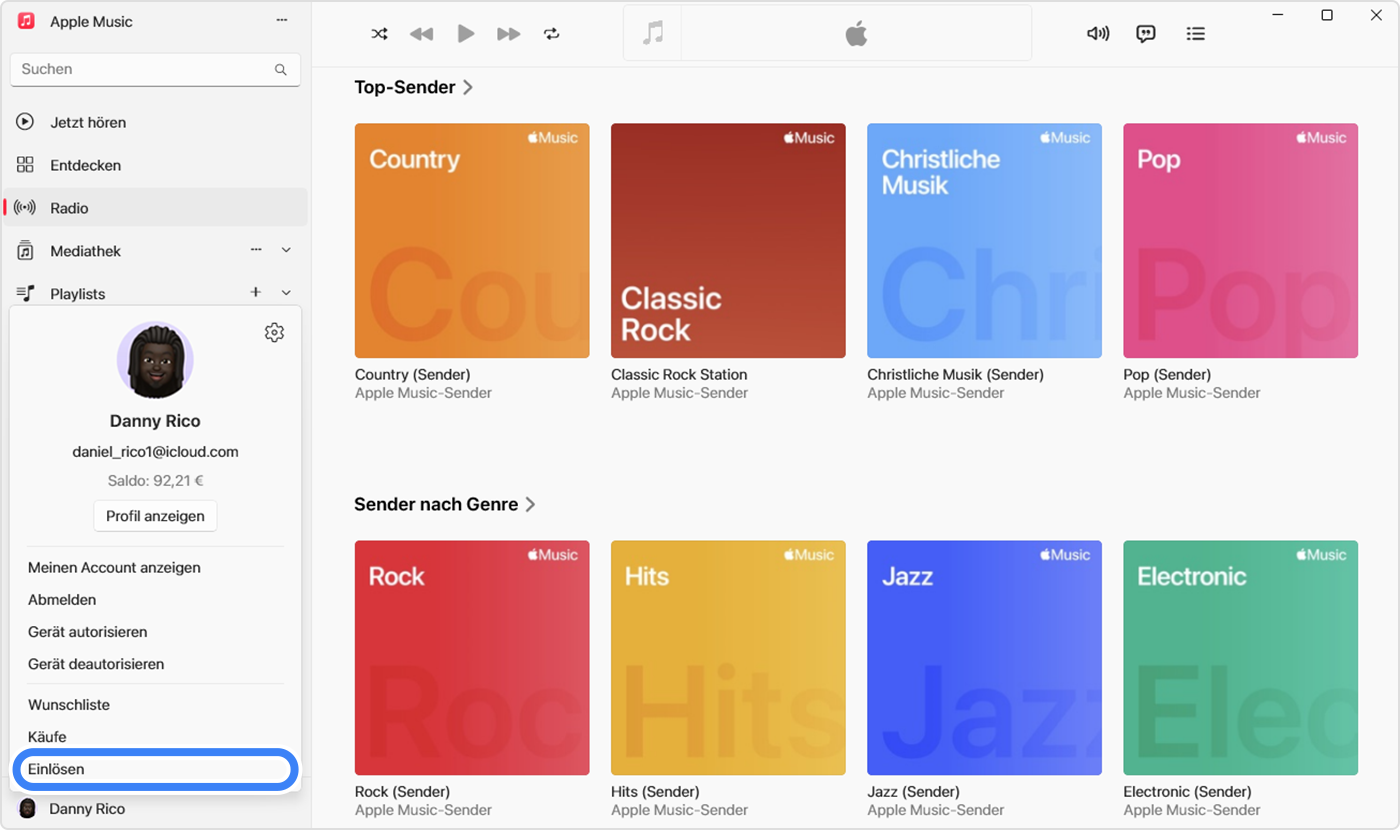Choose Gerät autorisieren
The height and width of the screenshot is (830, 1400).
[x=88, y=632]
